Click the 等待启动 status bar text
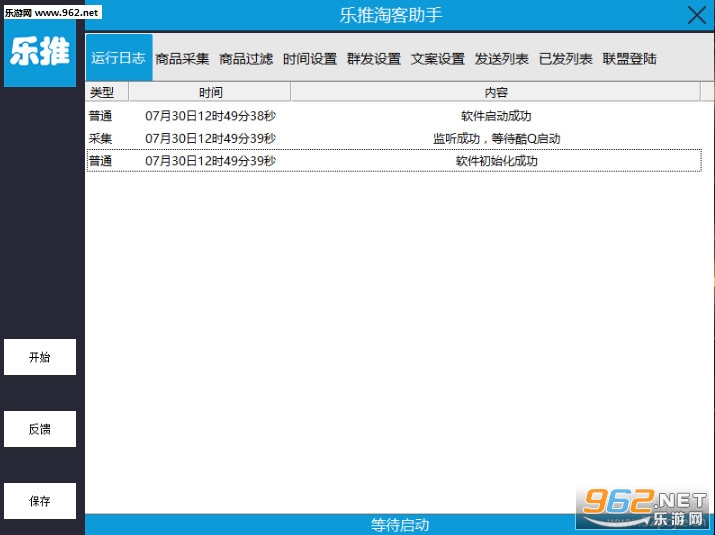The image size is (715, 535). tap(399, 525)
